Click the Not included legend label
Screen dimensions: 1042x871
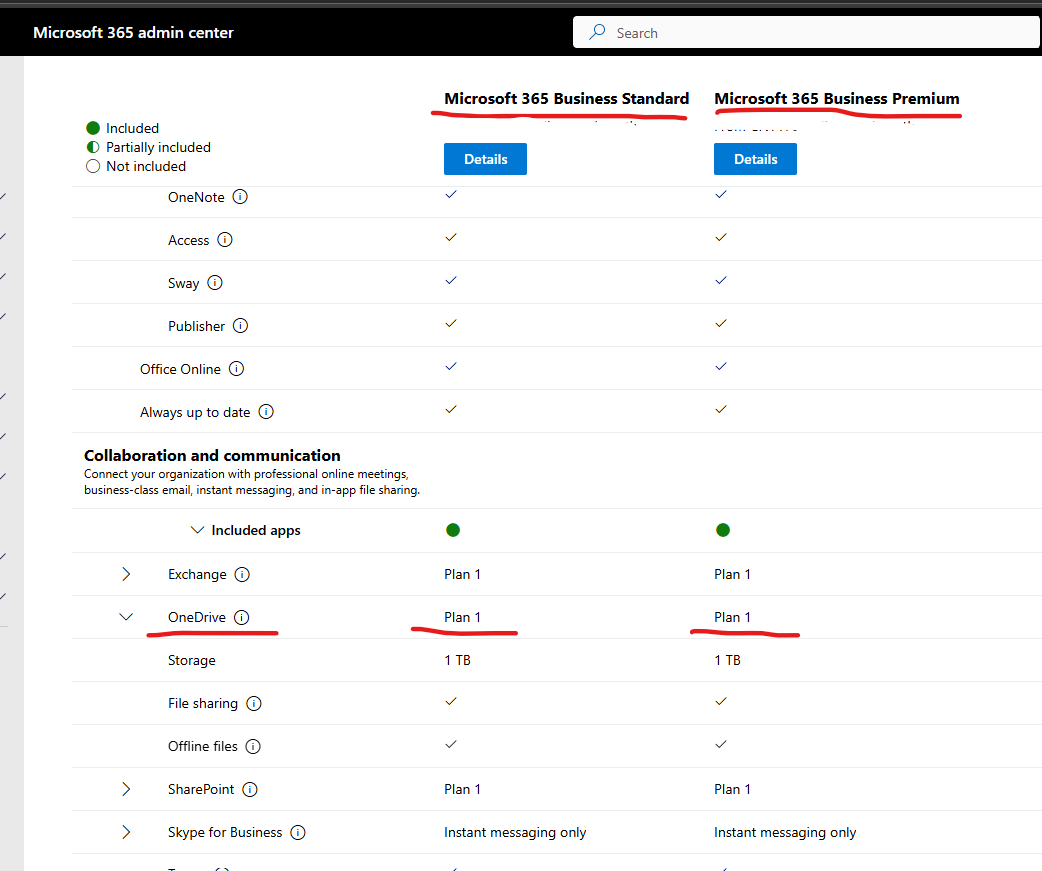coord(146,166)
